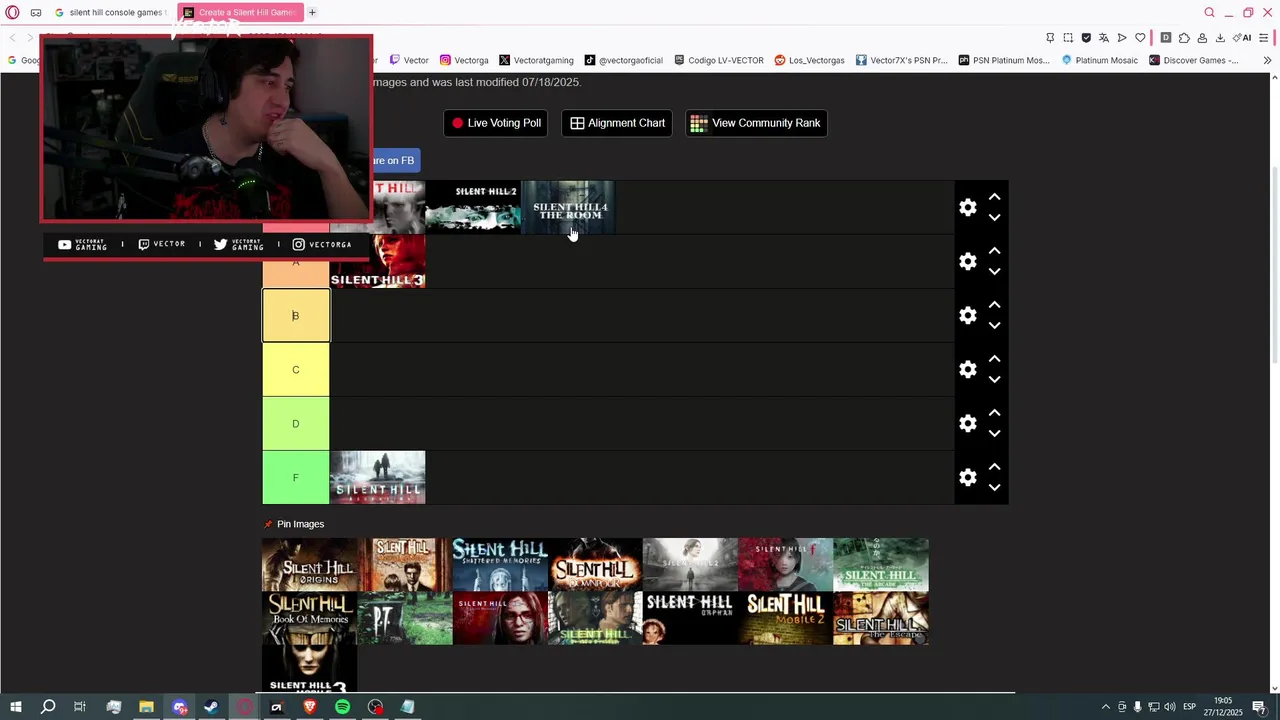Image resolution: width=1280 pixels, height=720 pixels.
Task: Select the yellow C tier label
Action: pyautogui.click(x=296, y=370)
